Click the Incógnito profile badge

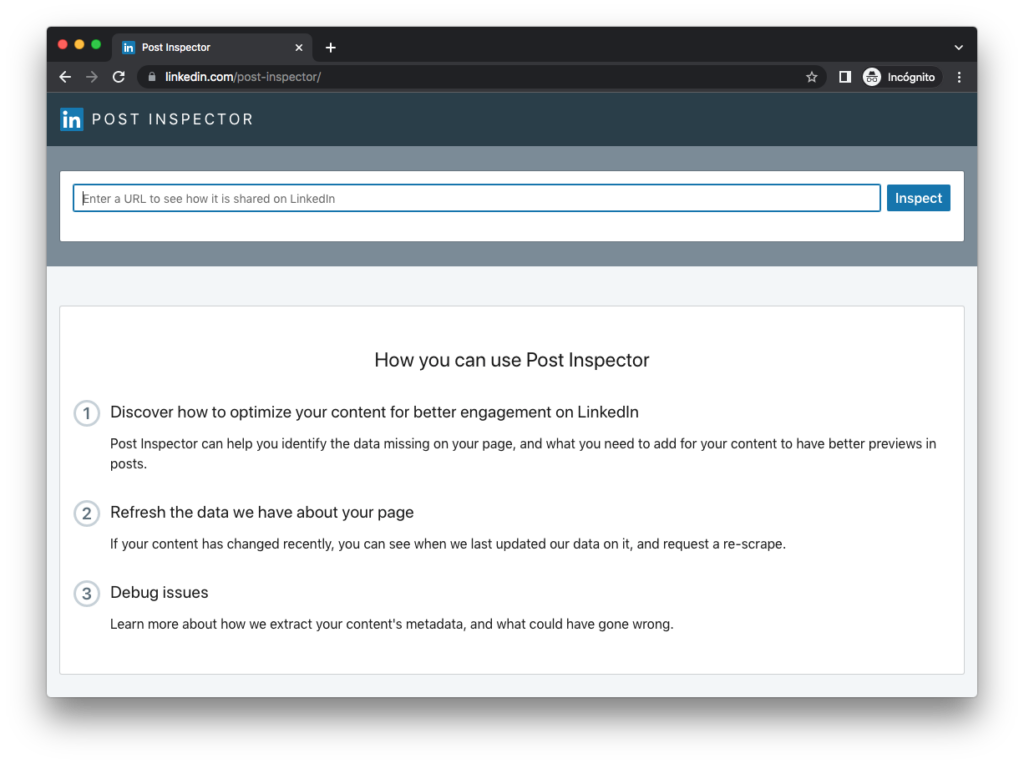901,77
